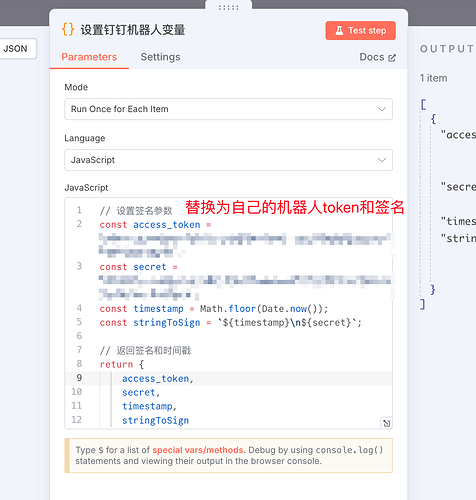Click the "acces" key in output JSON
Viewport: 476px width, 500px height.
click(458, 135)
